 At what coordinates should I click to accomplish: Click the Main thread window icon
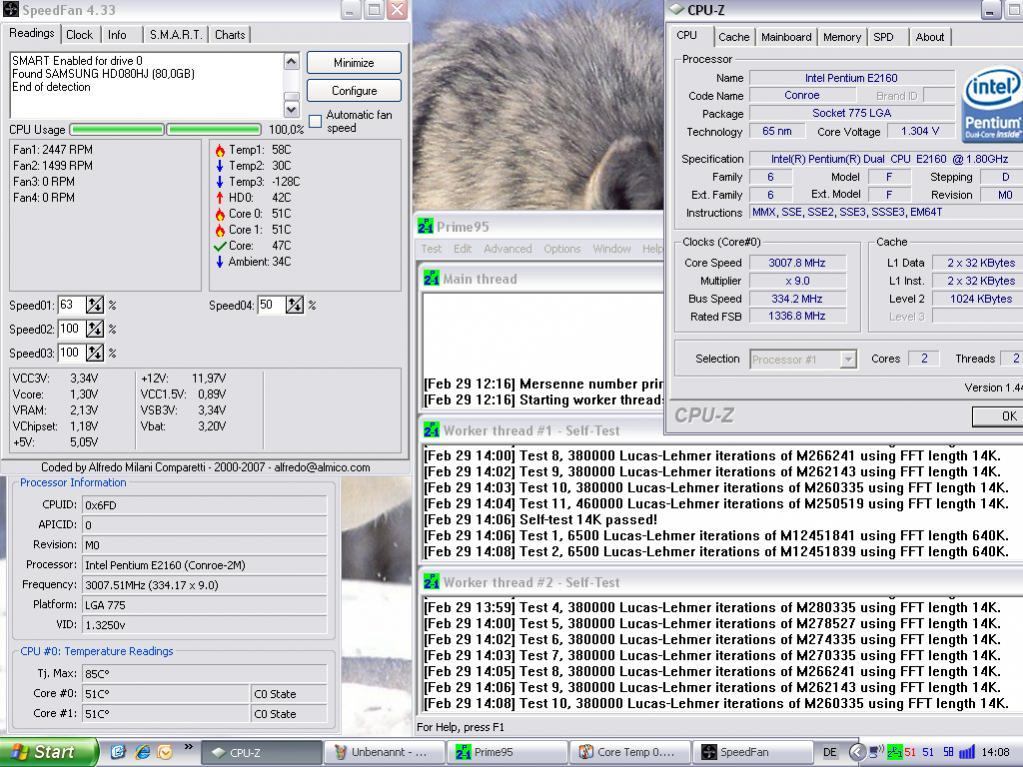431,278
